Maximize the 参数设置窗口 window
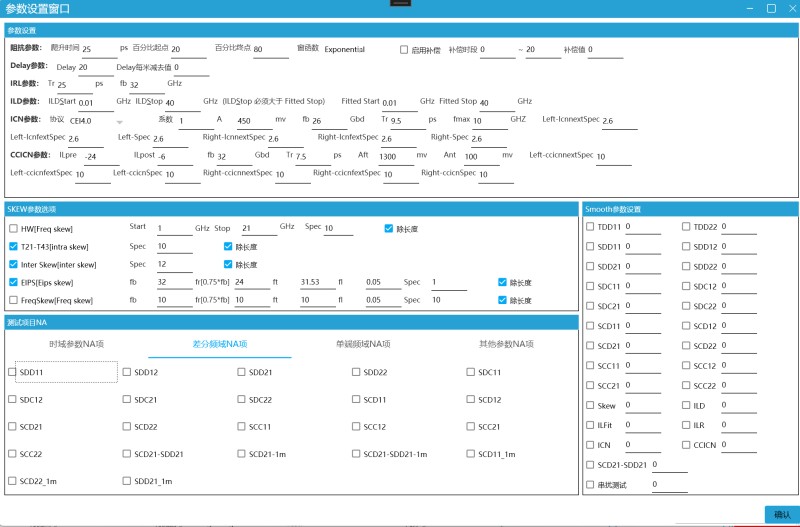The image size is (800, 527). 771,8
